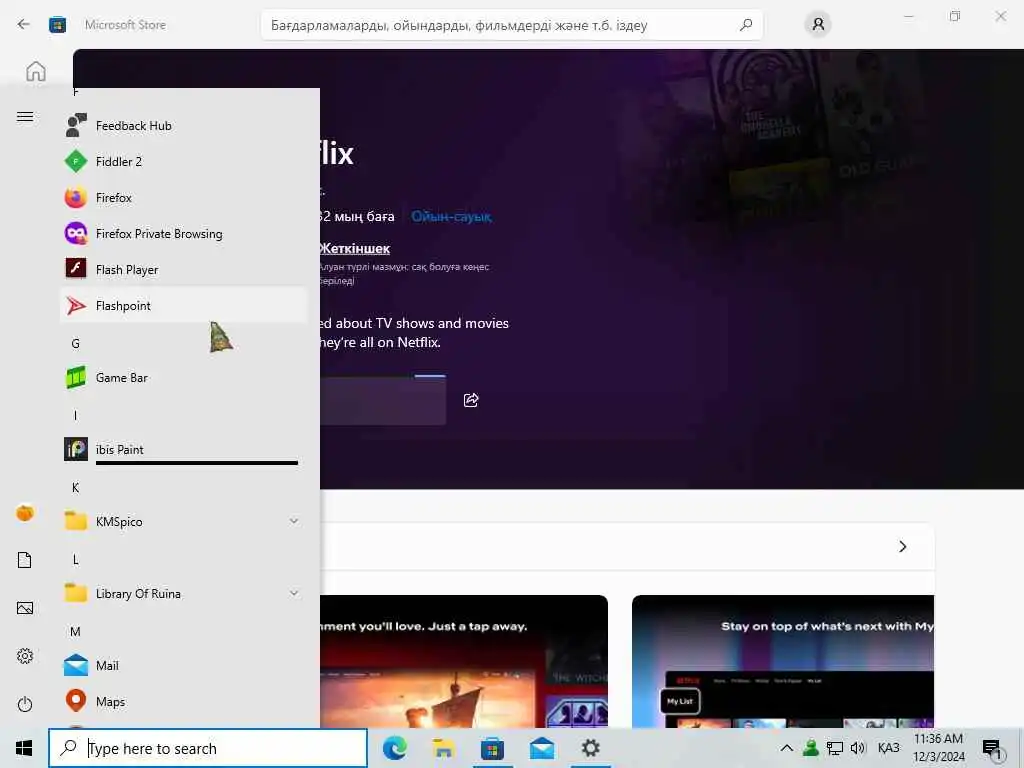1024x768 pixels.
Task: Launch Fiddler 2 from the app list
Action: pyautogui.click(x=183, y=161)
